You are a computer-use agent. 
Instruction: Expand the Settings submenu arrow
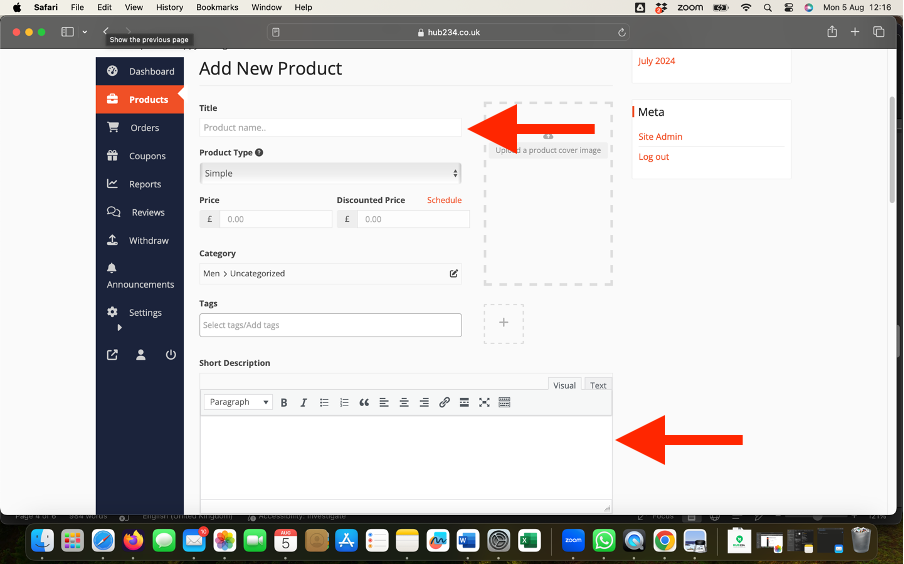(x=119, y=327)
